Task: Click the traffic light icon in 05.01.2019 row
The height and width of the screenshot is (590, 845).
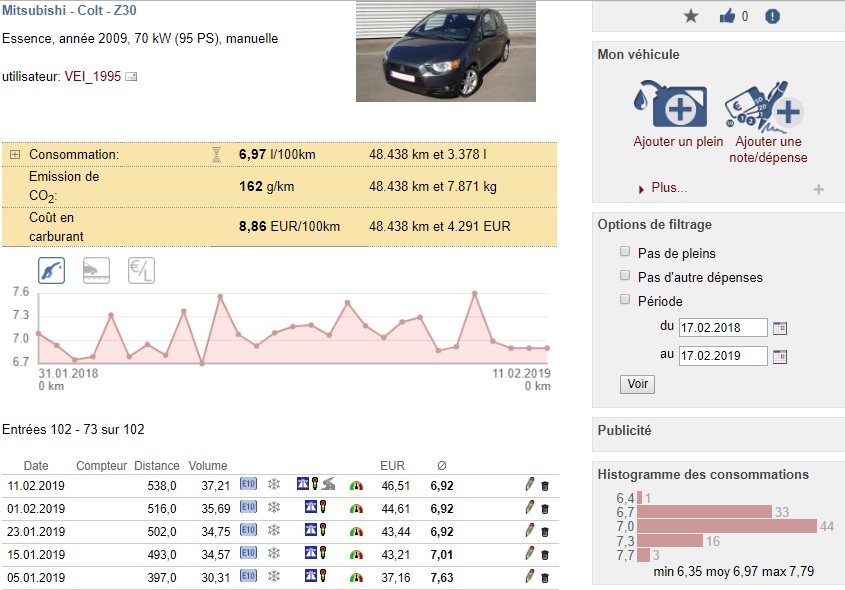Action: [323, 575]
